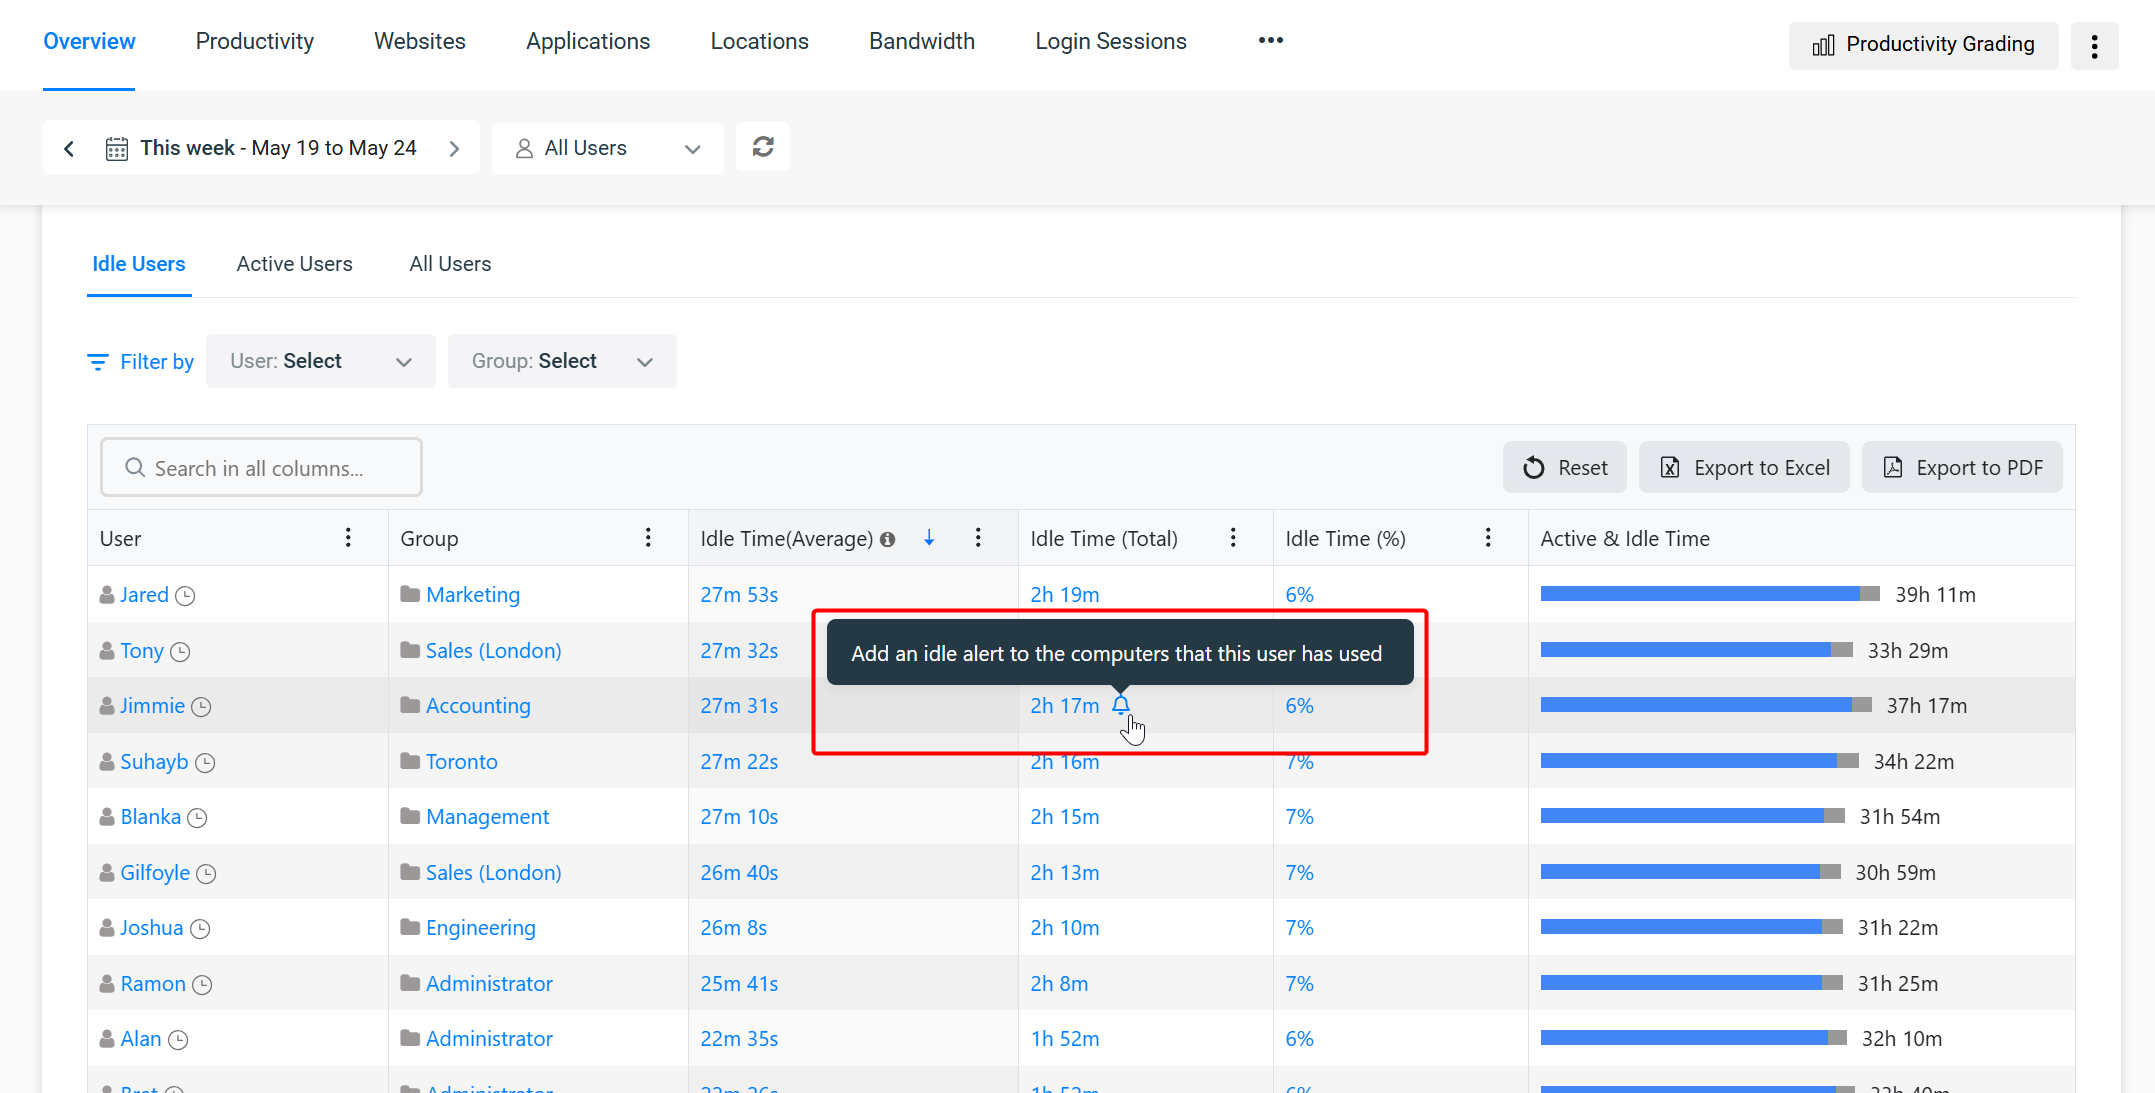Click the refresh data icon
This screenshot has height=1093, width=2155.
pos(763,147)
